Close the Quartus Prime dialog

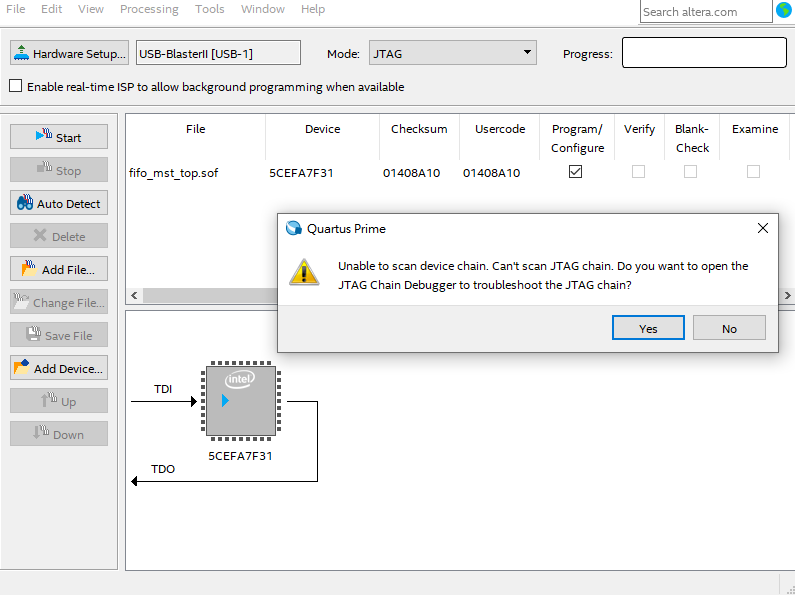(x=763, y=229)
